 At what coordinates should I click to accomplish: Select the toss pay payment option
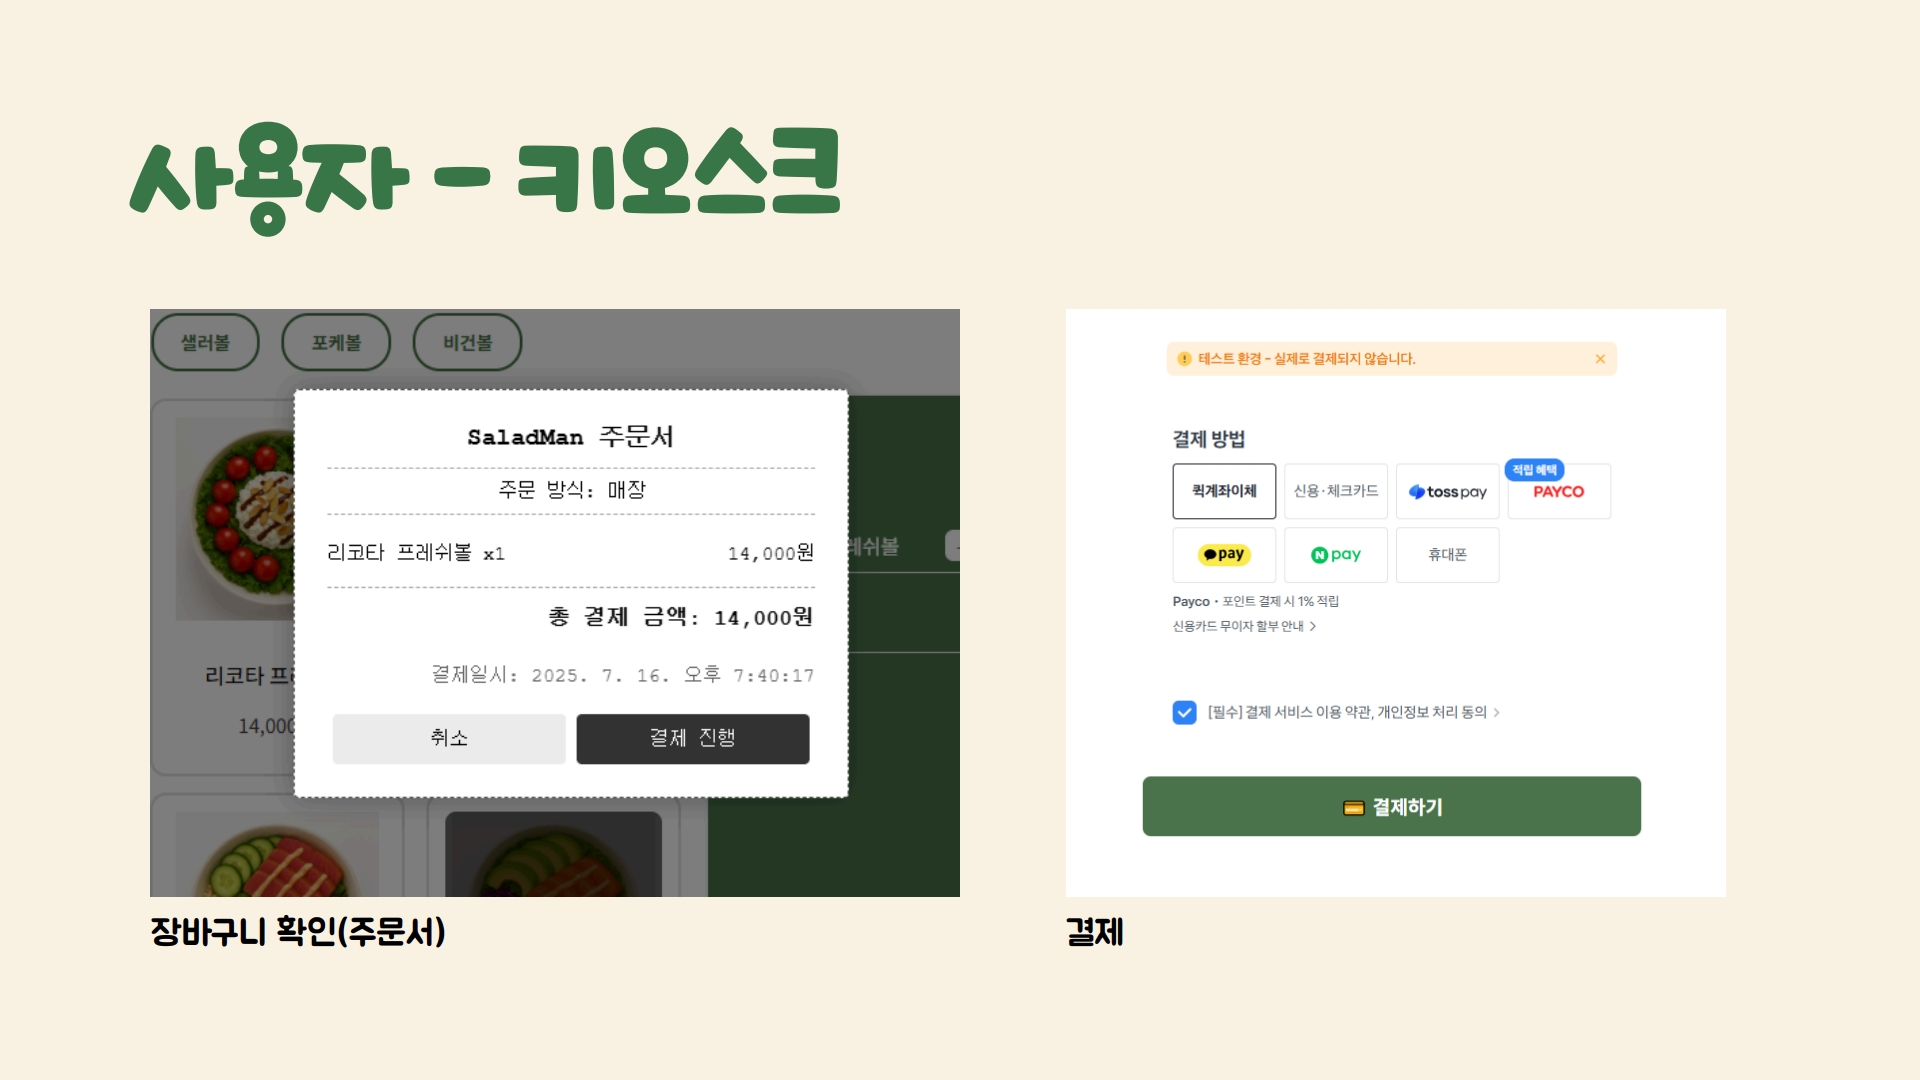pyautogui.click(x=1447, y=491)
